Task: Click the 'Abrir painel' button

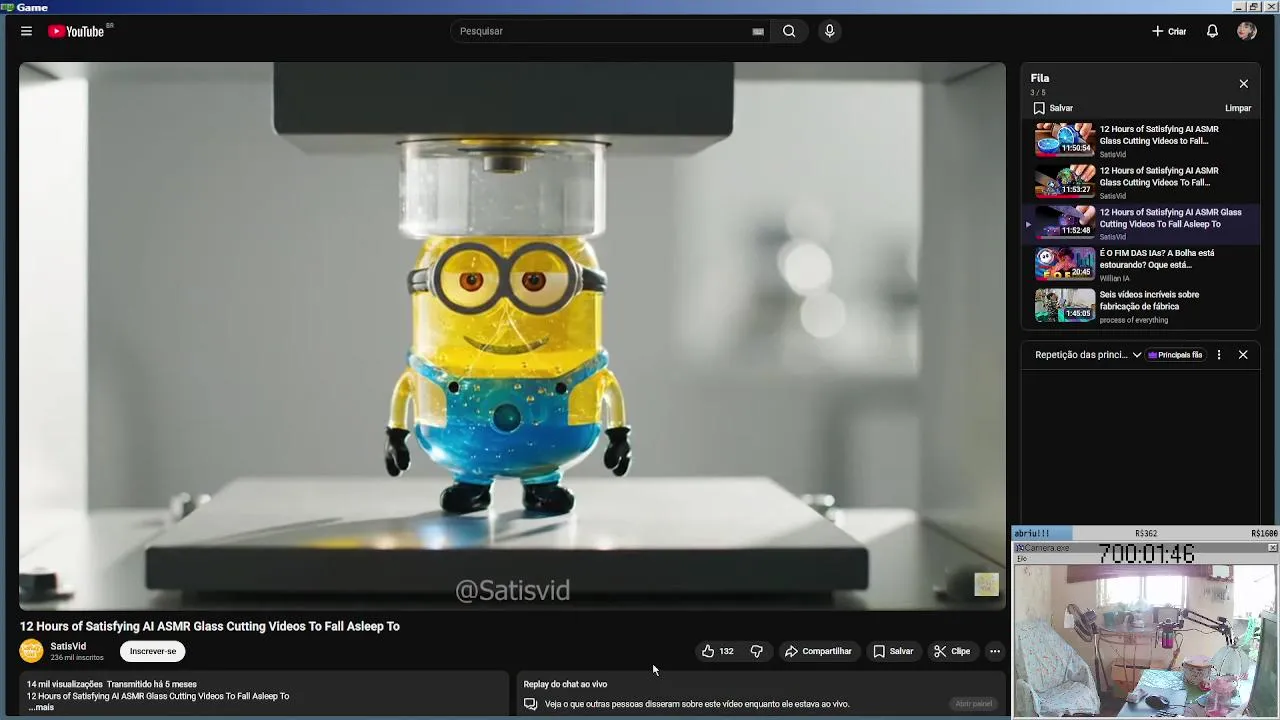Action: coord(973,704)
